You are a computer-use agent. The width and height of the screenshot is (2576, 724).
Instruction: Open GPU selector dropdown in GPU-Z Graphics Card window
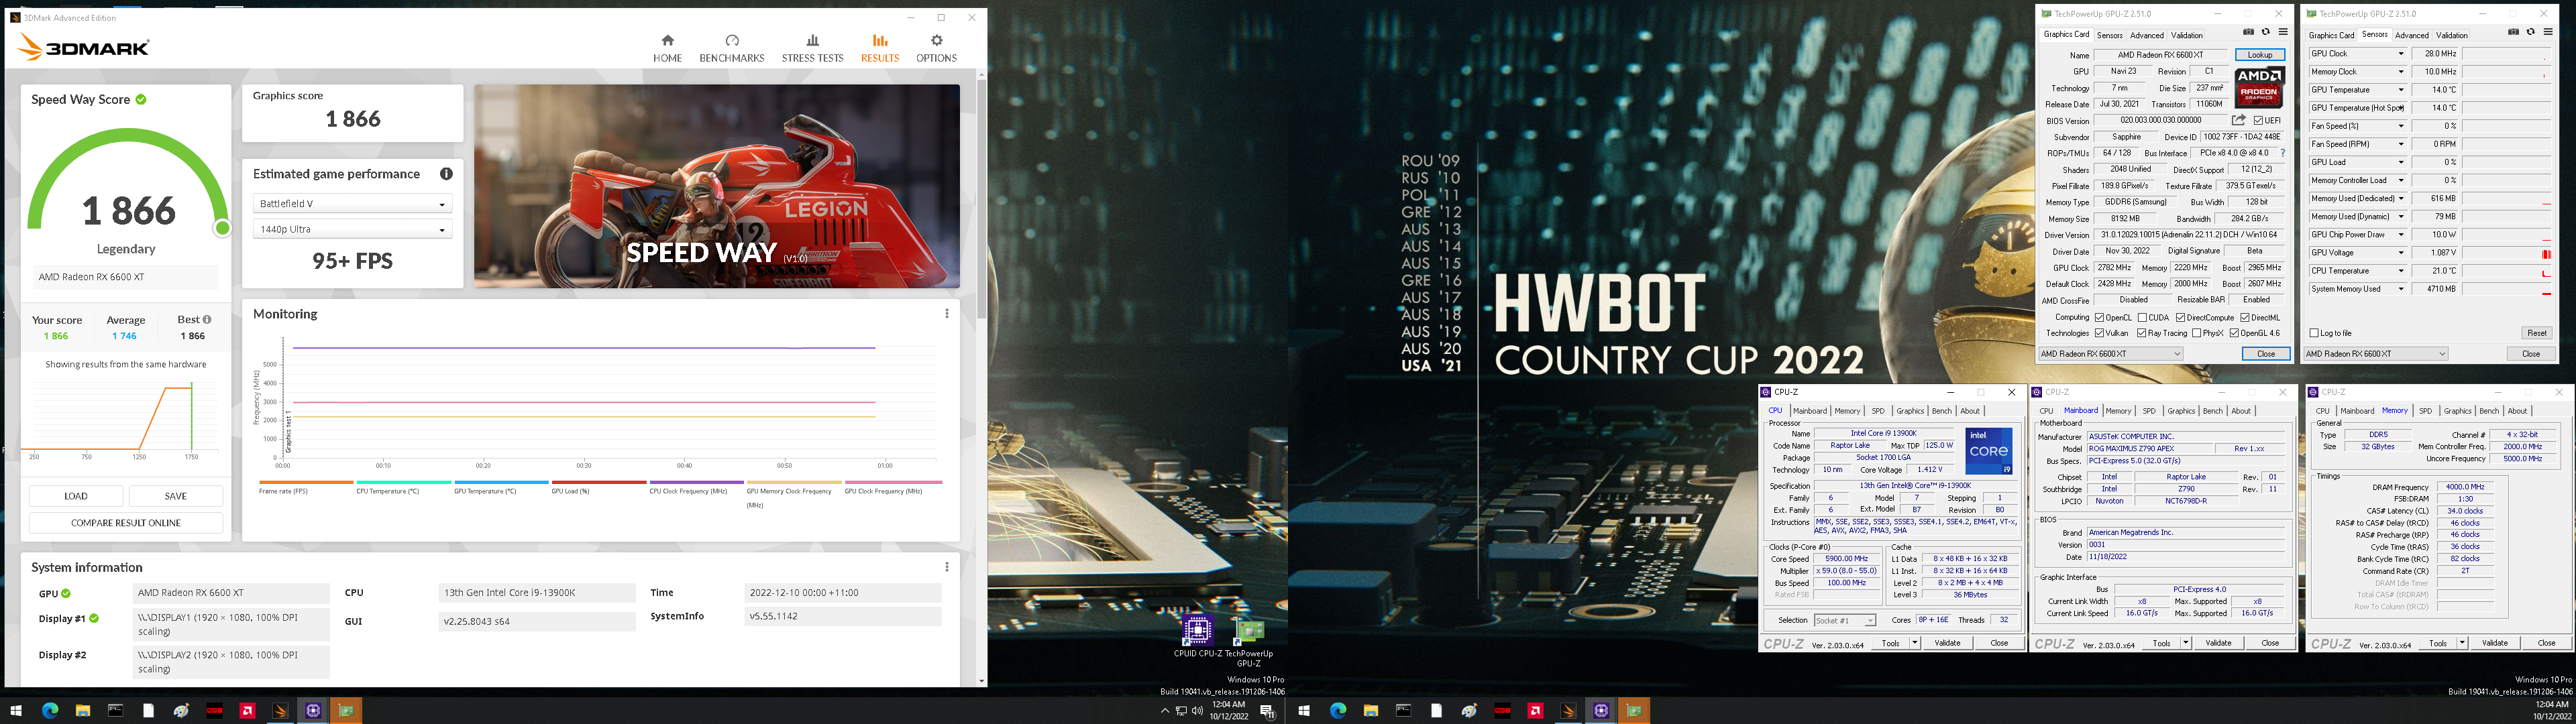(2110, 353)
